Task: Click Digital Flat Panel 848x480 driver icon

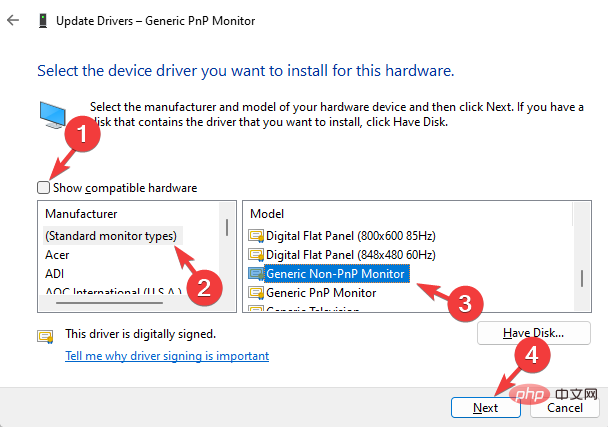Action: pyautogui.click(x=256, y=254)
